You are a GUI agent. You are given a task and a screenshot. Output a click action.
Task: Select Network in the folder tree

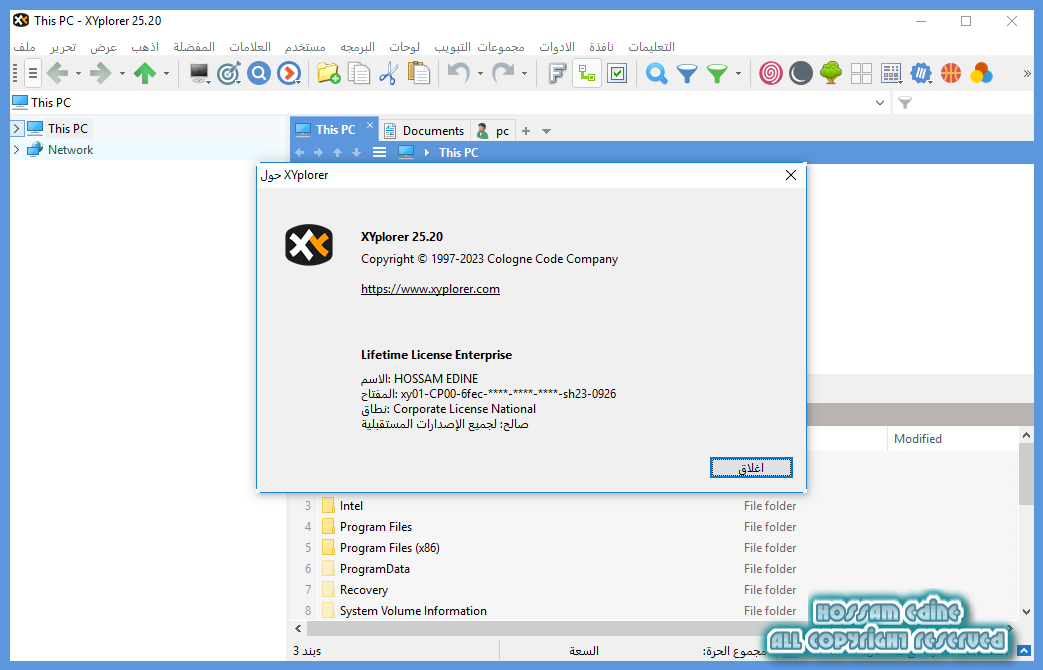click(71, 150)
